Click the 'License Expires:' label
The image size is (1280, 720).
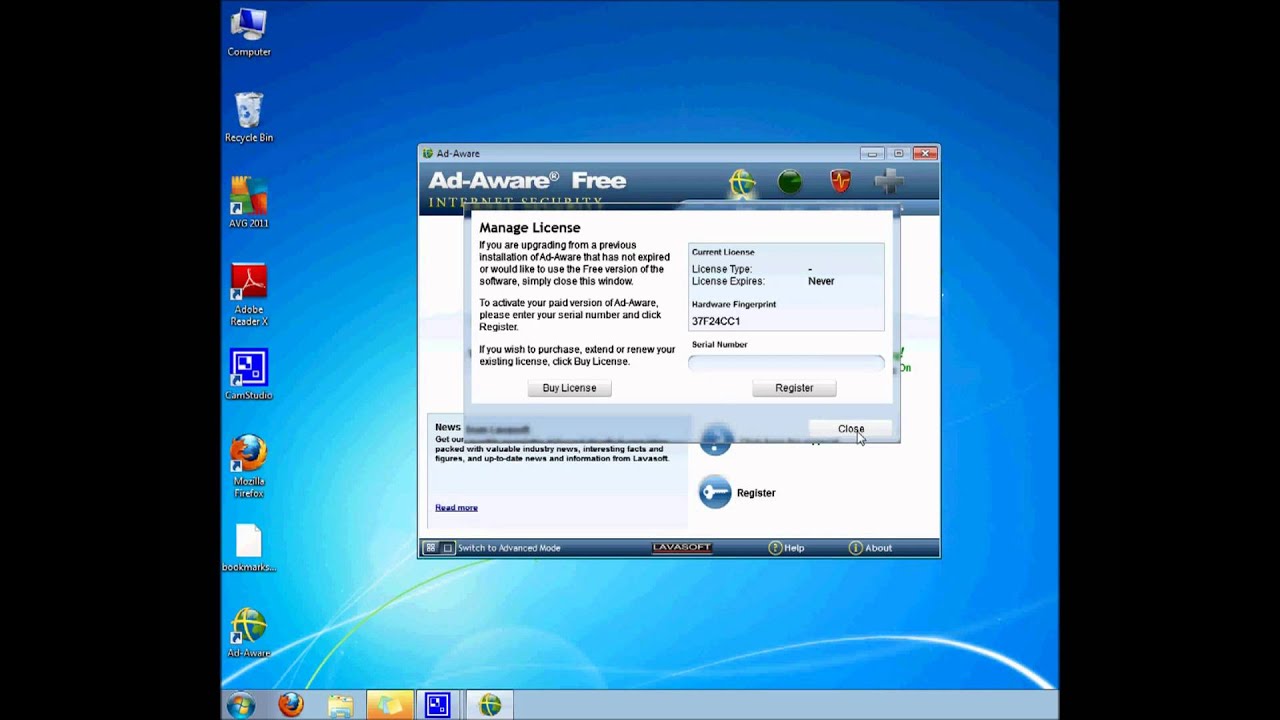727,282
